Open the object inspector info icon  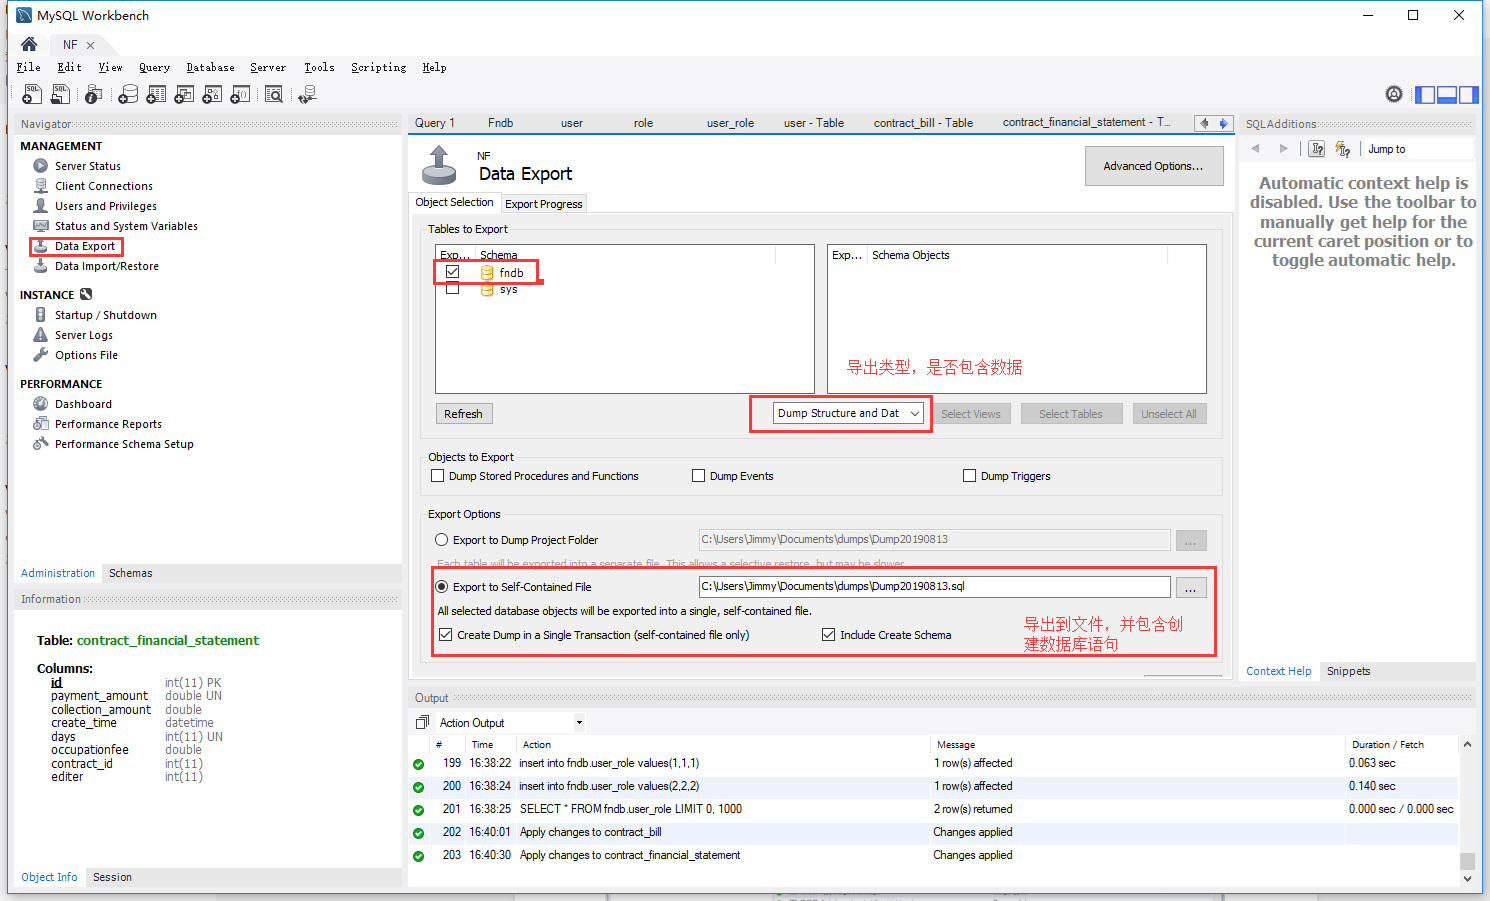click(x=93, y=94)
